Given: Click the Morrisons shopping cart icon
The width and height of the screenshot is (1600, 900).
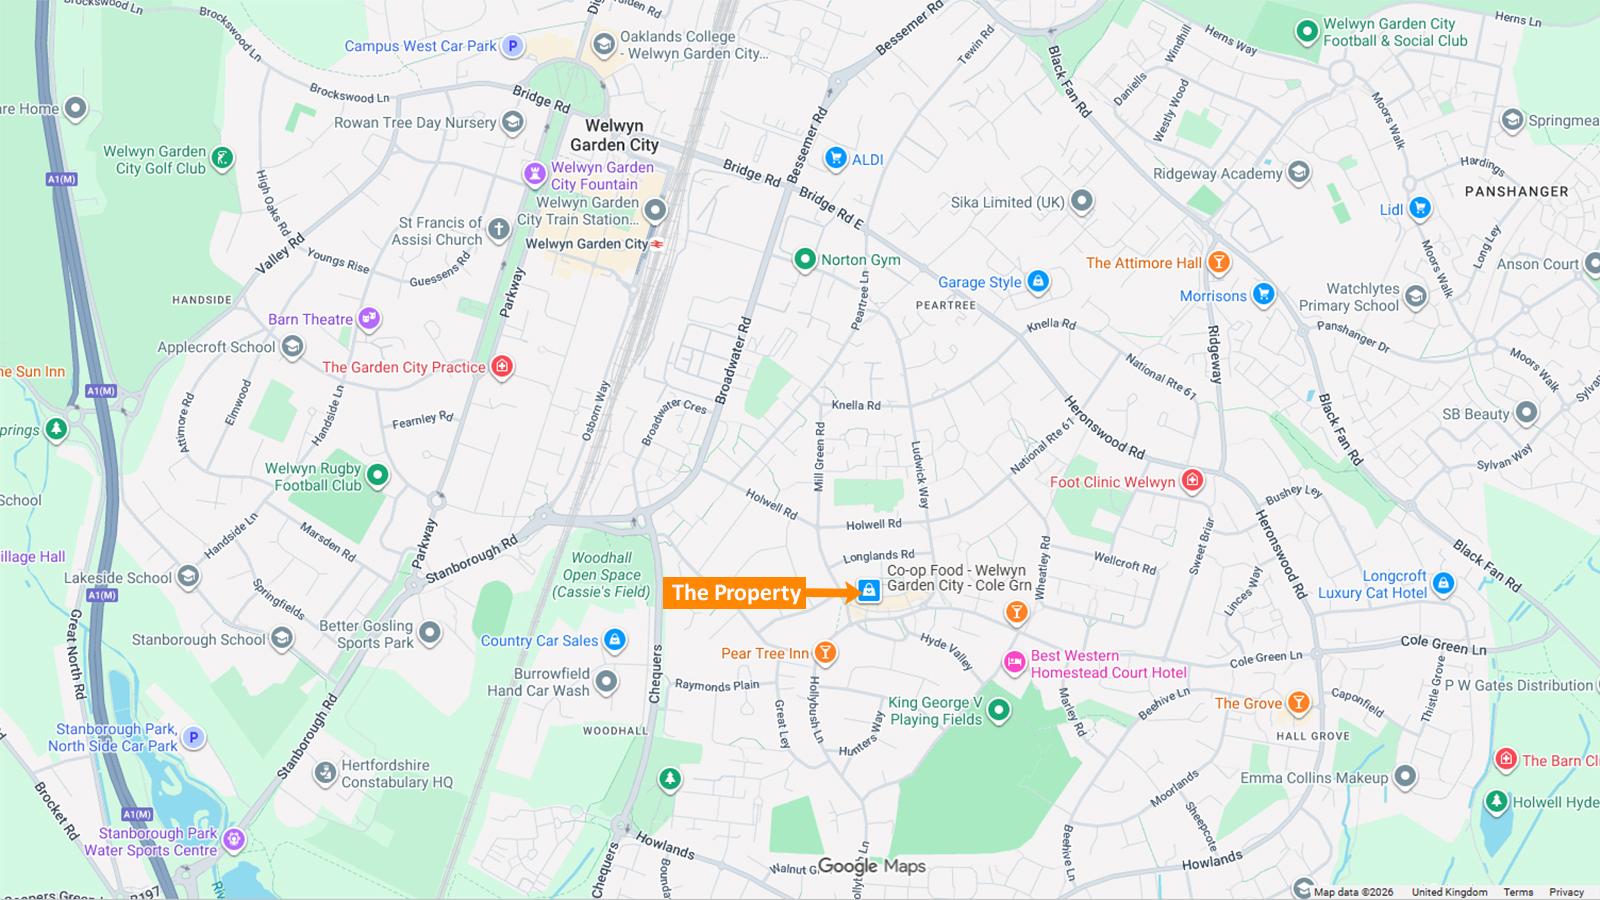Looking at the screenshot, I should coord(1263,294).
